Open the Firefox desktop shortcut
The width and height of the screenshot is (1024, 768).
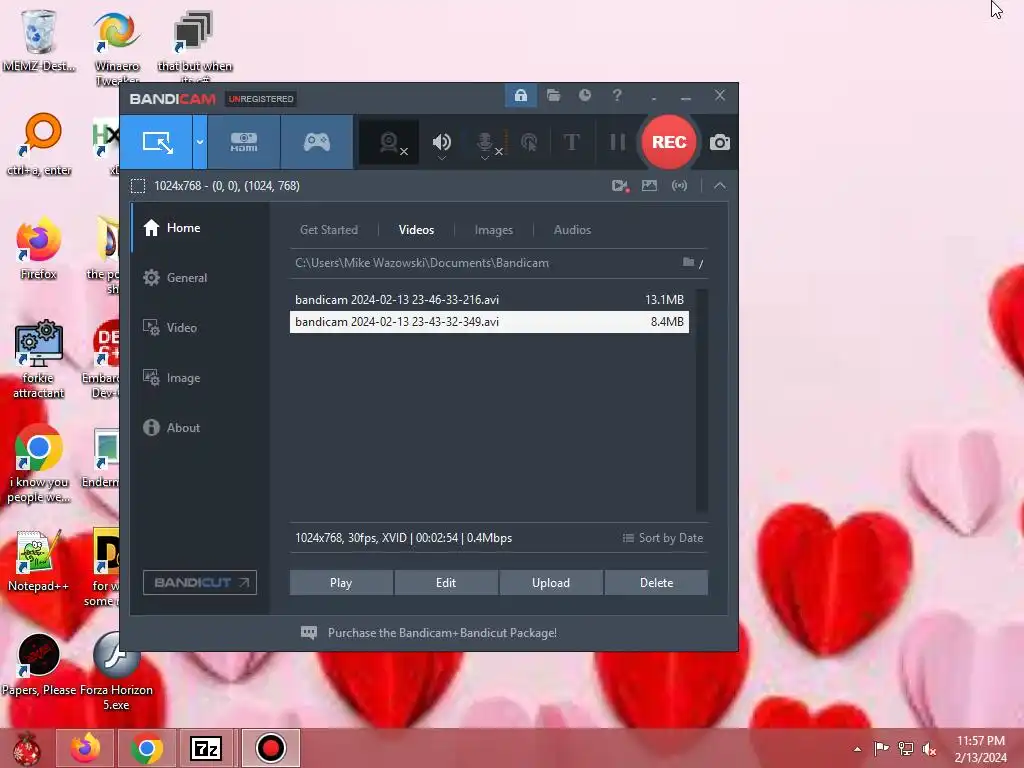[x=39, y=249]
